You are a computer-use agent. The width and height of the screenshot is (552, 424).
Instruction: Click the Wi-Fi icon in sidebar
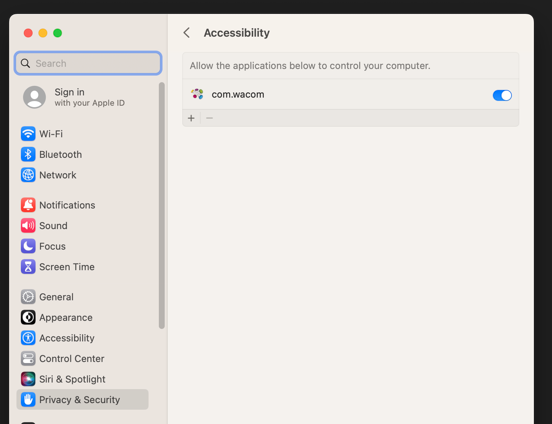[x=28, y=134]
